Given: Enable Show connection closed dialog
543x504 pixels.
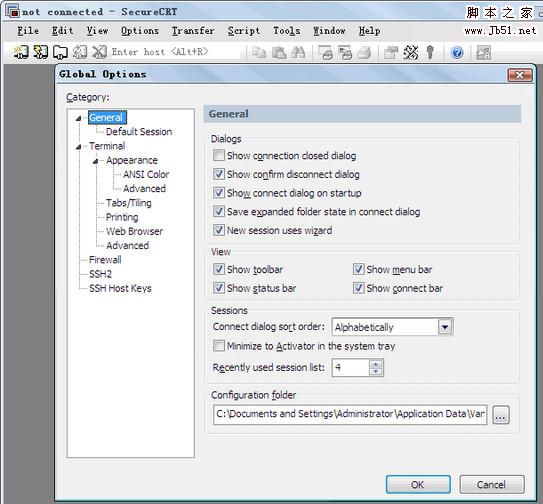Looking at the screenshot, I should (x=219, y=155).
